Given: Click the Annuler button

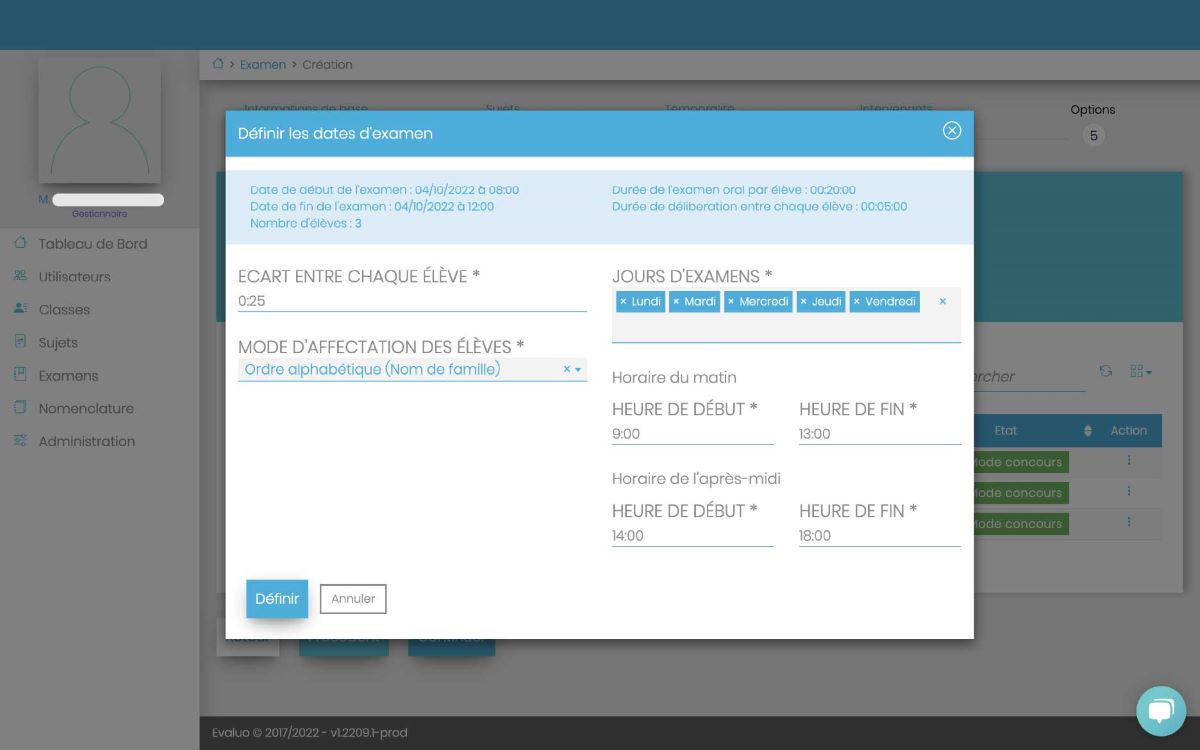Looking at the screenshot, I should pyautogui.click(x=353, y=599).
